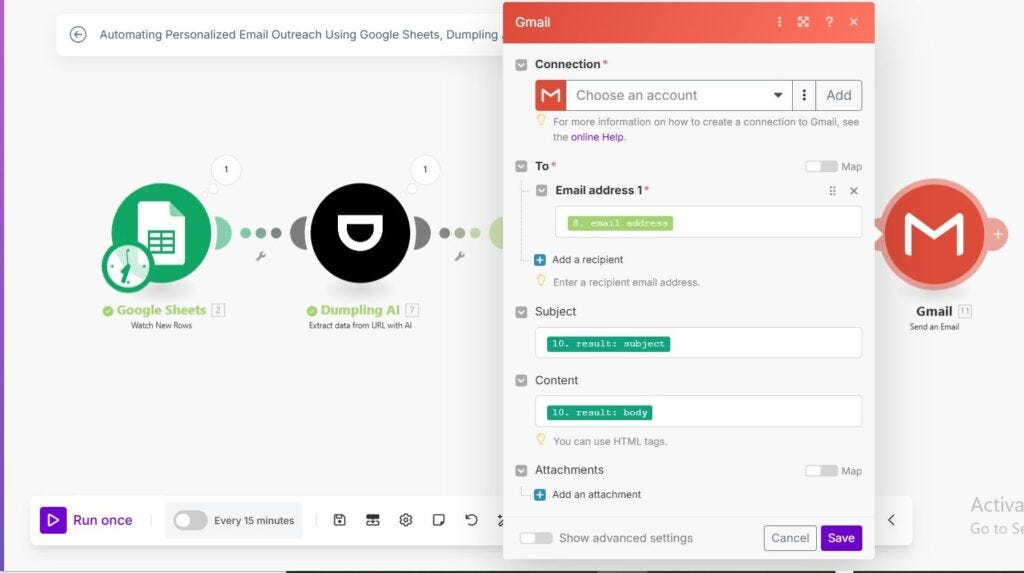
Task: Enable Map toggle for To
Action: tap(821, 167)
